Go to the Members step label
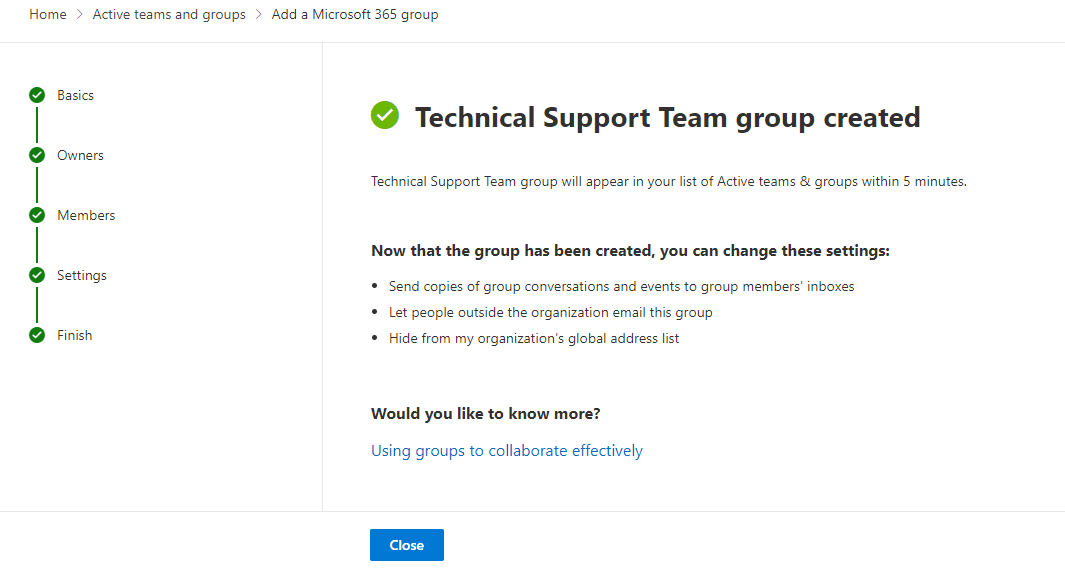Image resolution: width=1065 pixels, height=569 pixels. tap(86, 215)
